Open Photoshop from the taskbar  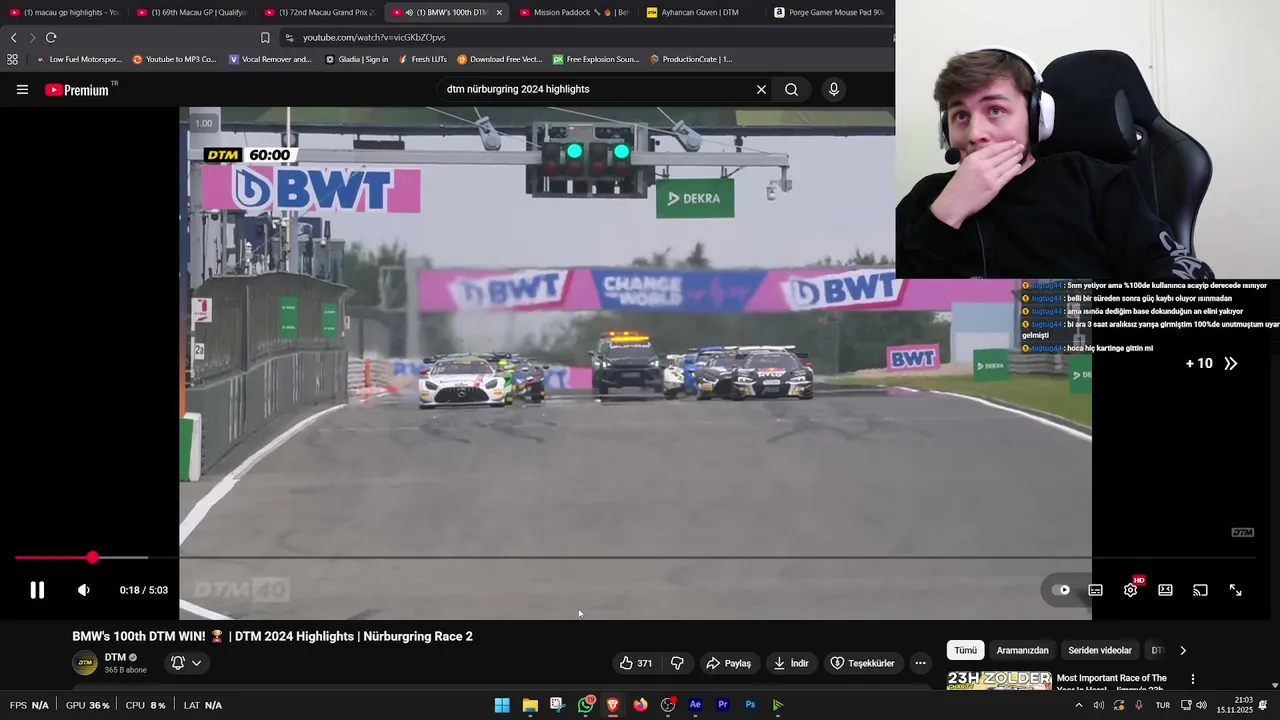pos(750,705)
